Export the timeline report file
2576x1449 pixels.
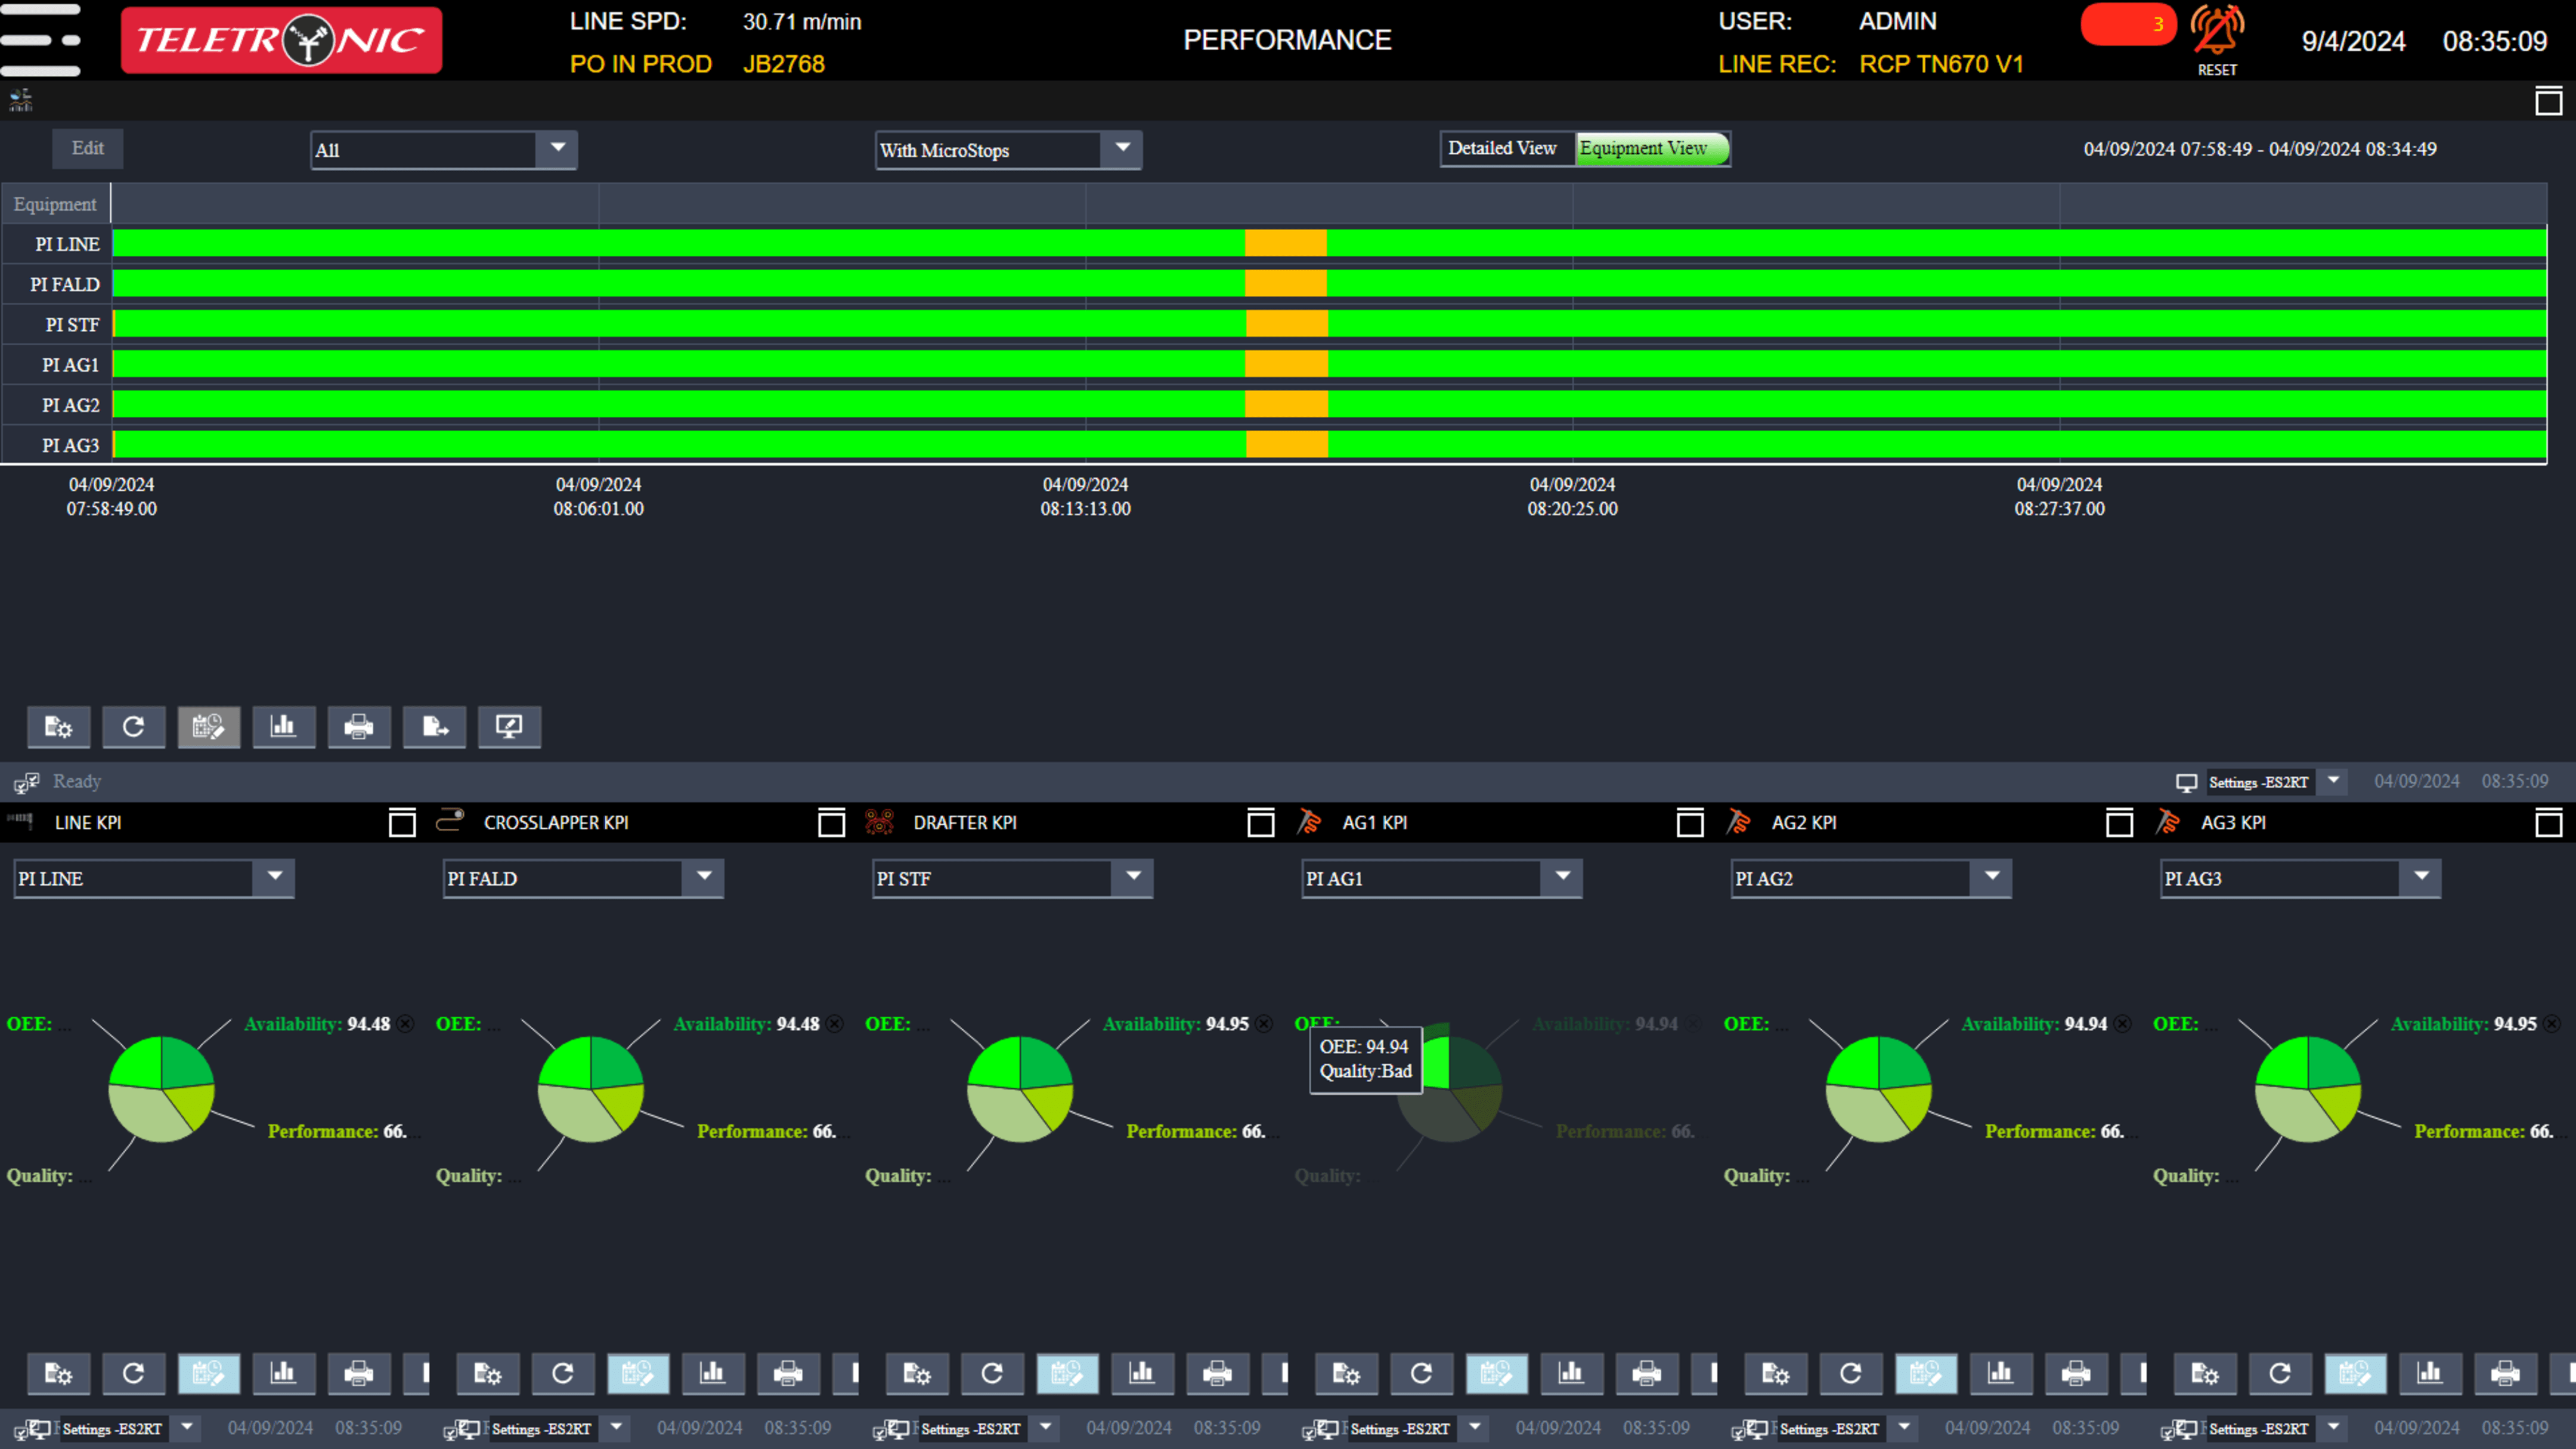tap(434, 727)
